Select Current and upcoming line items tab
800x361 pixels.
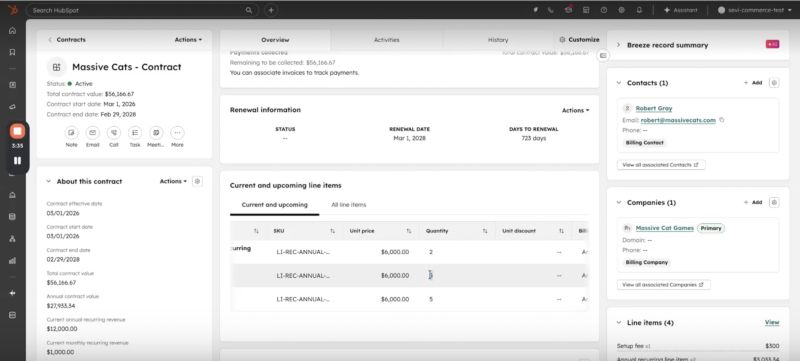click(274, 204)
